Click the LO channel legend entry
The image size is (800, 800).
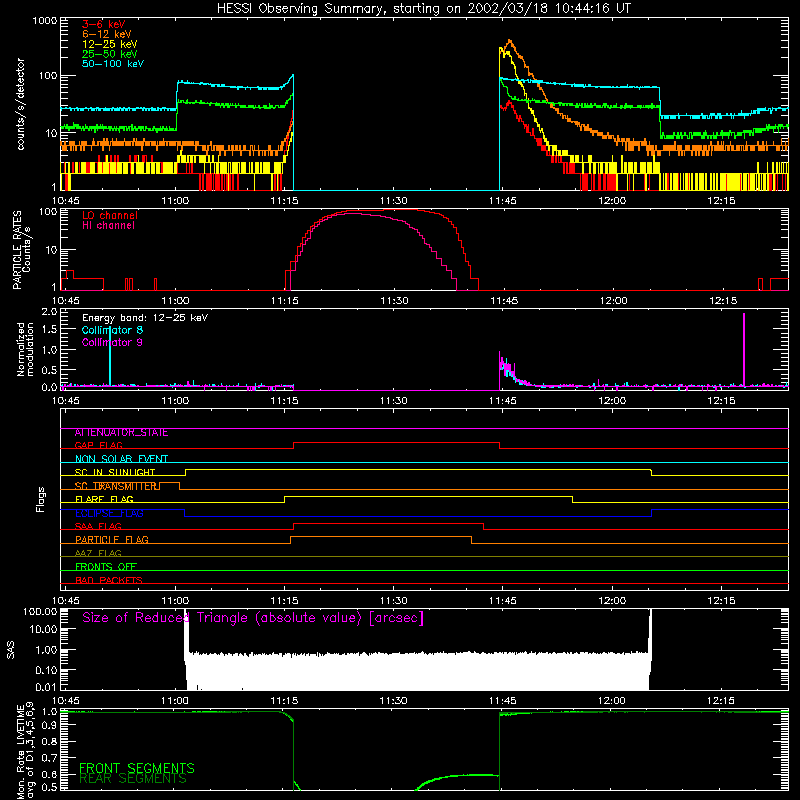click(110, 215)
